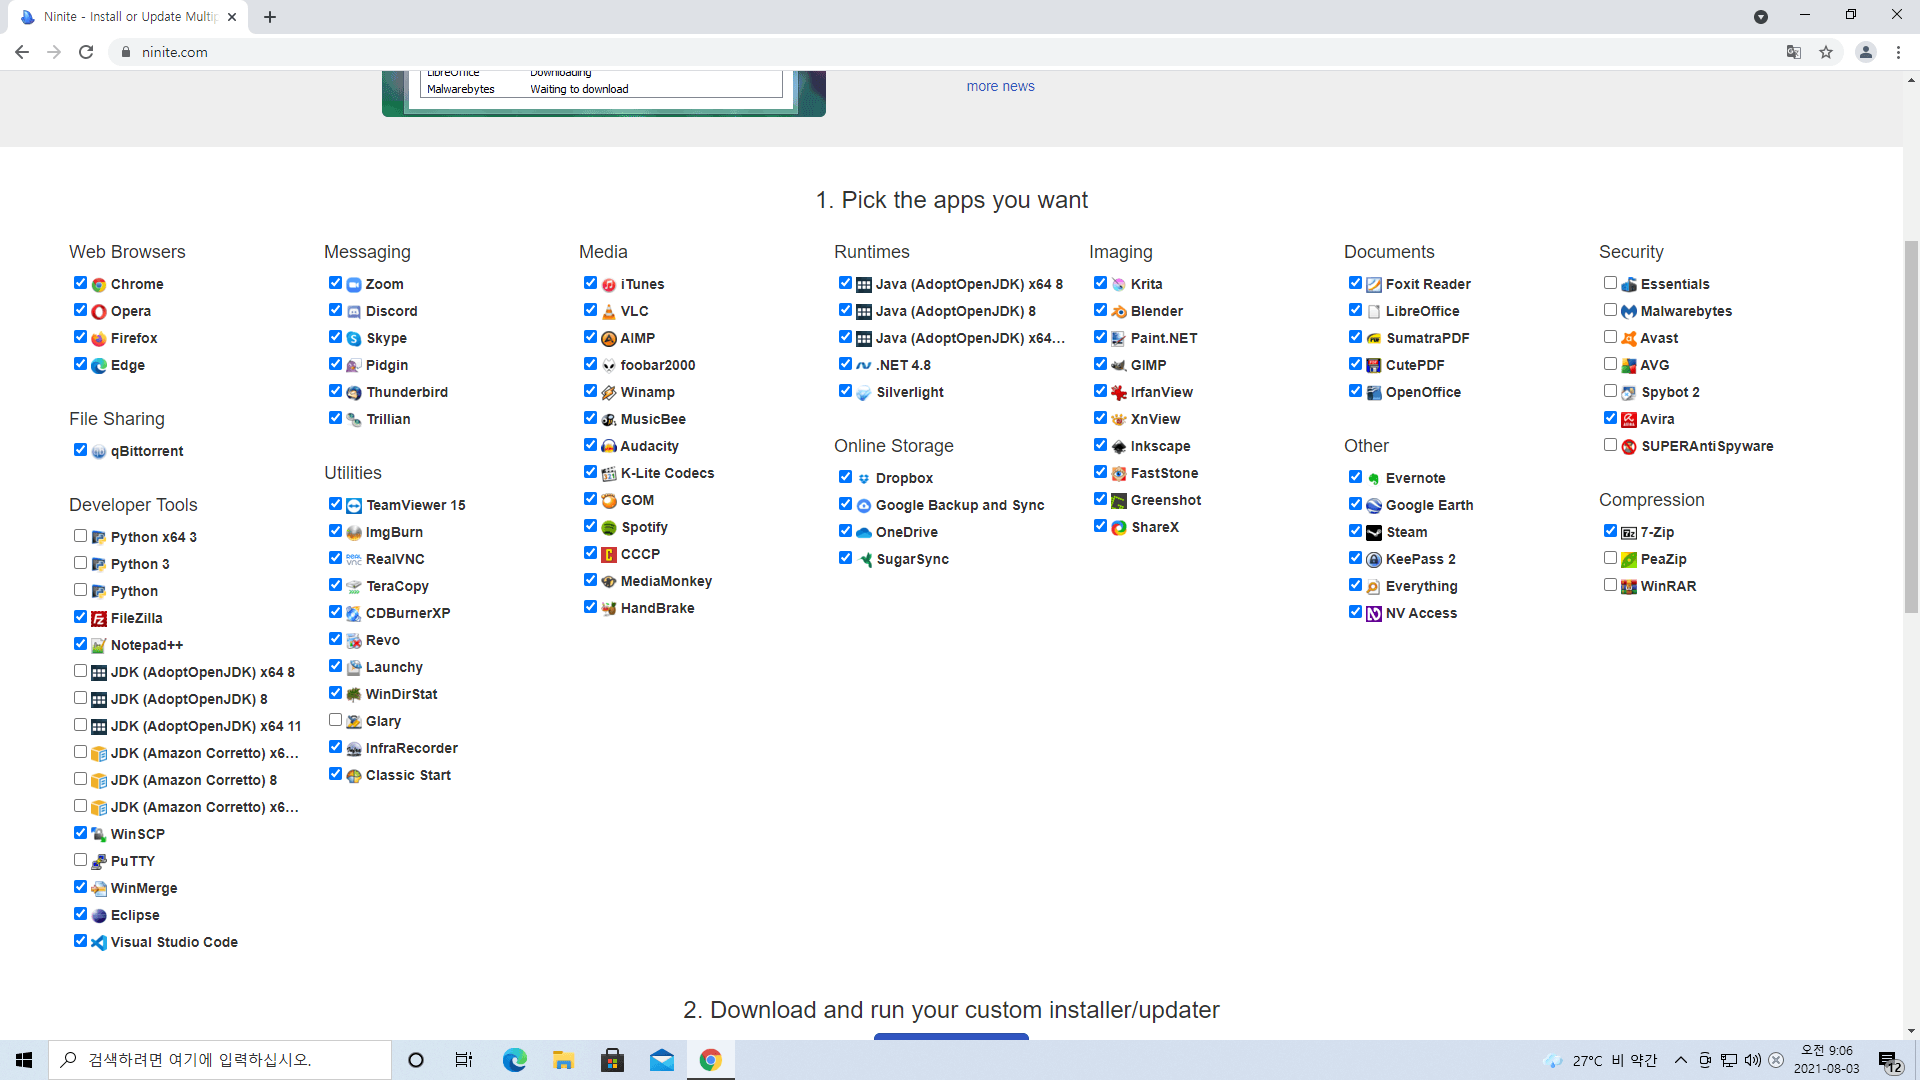Click the Audacity icon under Media
Screen dimensions: 1920x1080
pyautogui.click(x=609, y=447)
